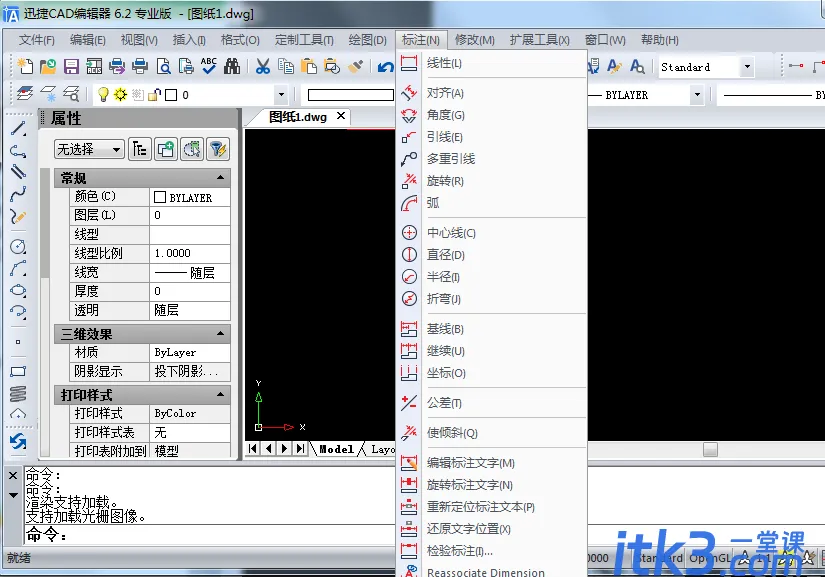Open the 编辑(E) menu
Screen dimensions: 825x577
[x=87, y=40]
